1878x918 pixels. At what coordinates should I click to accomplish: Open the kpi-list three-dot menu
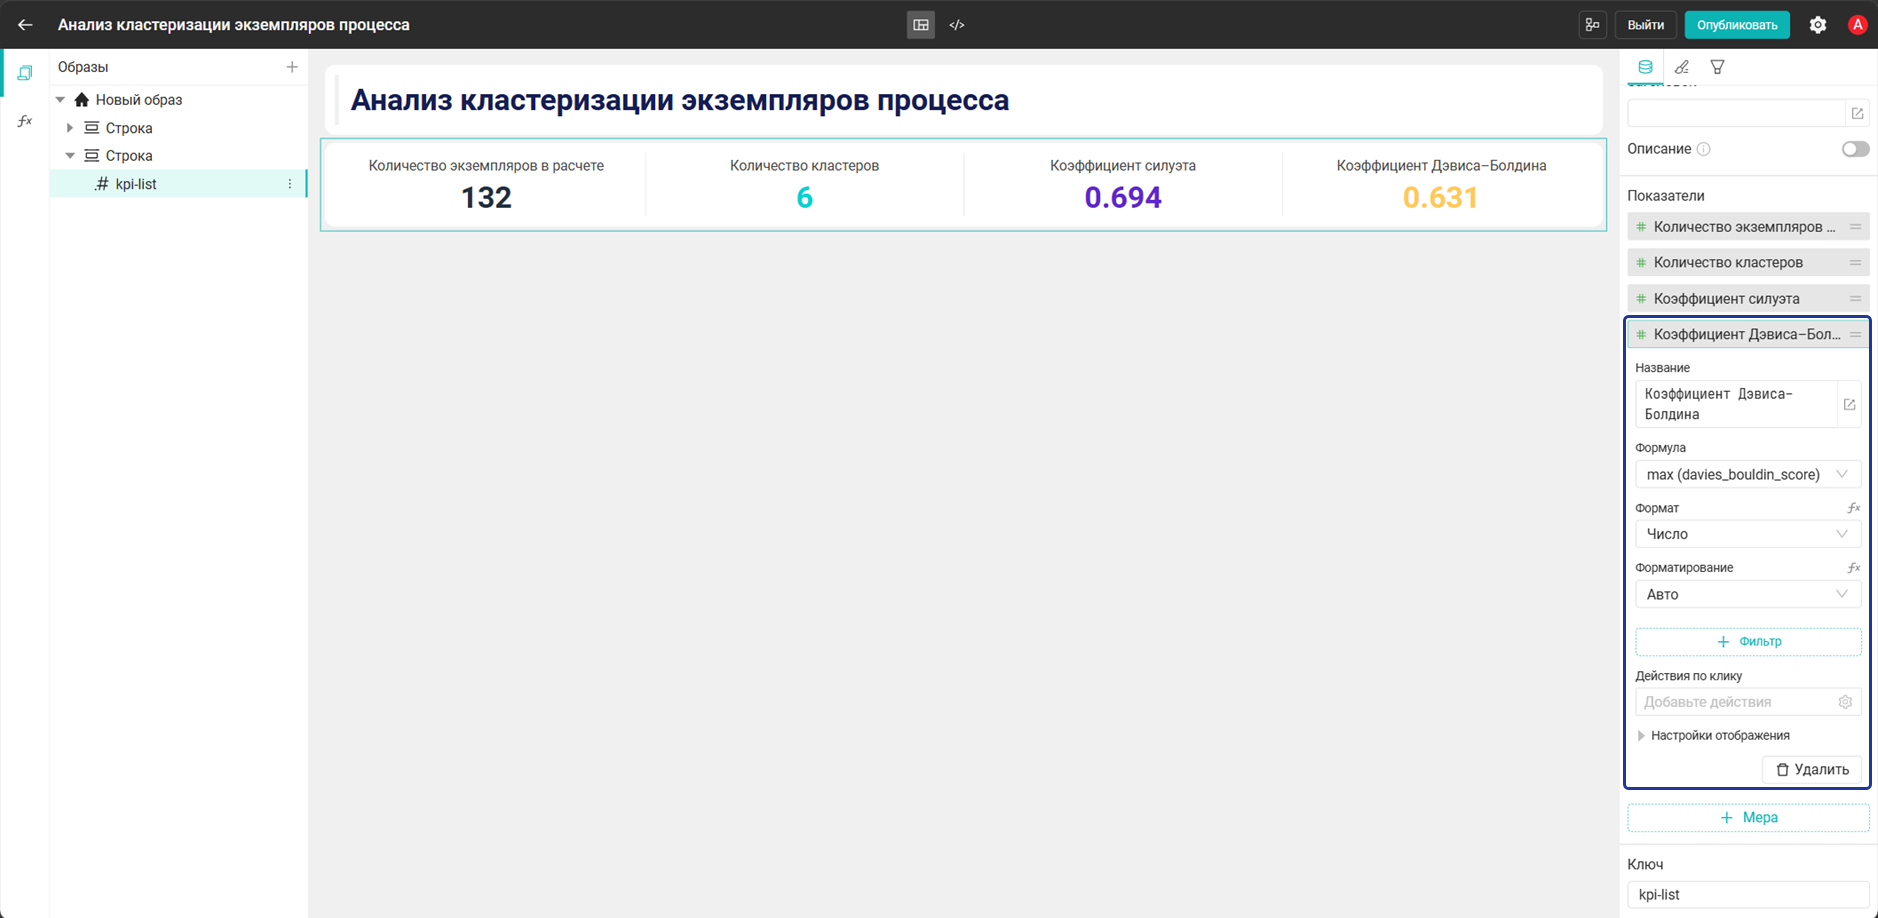click(x=290, y=184)
